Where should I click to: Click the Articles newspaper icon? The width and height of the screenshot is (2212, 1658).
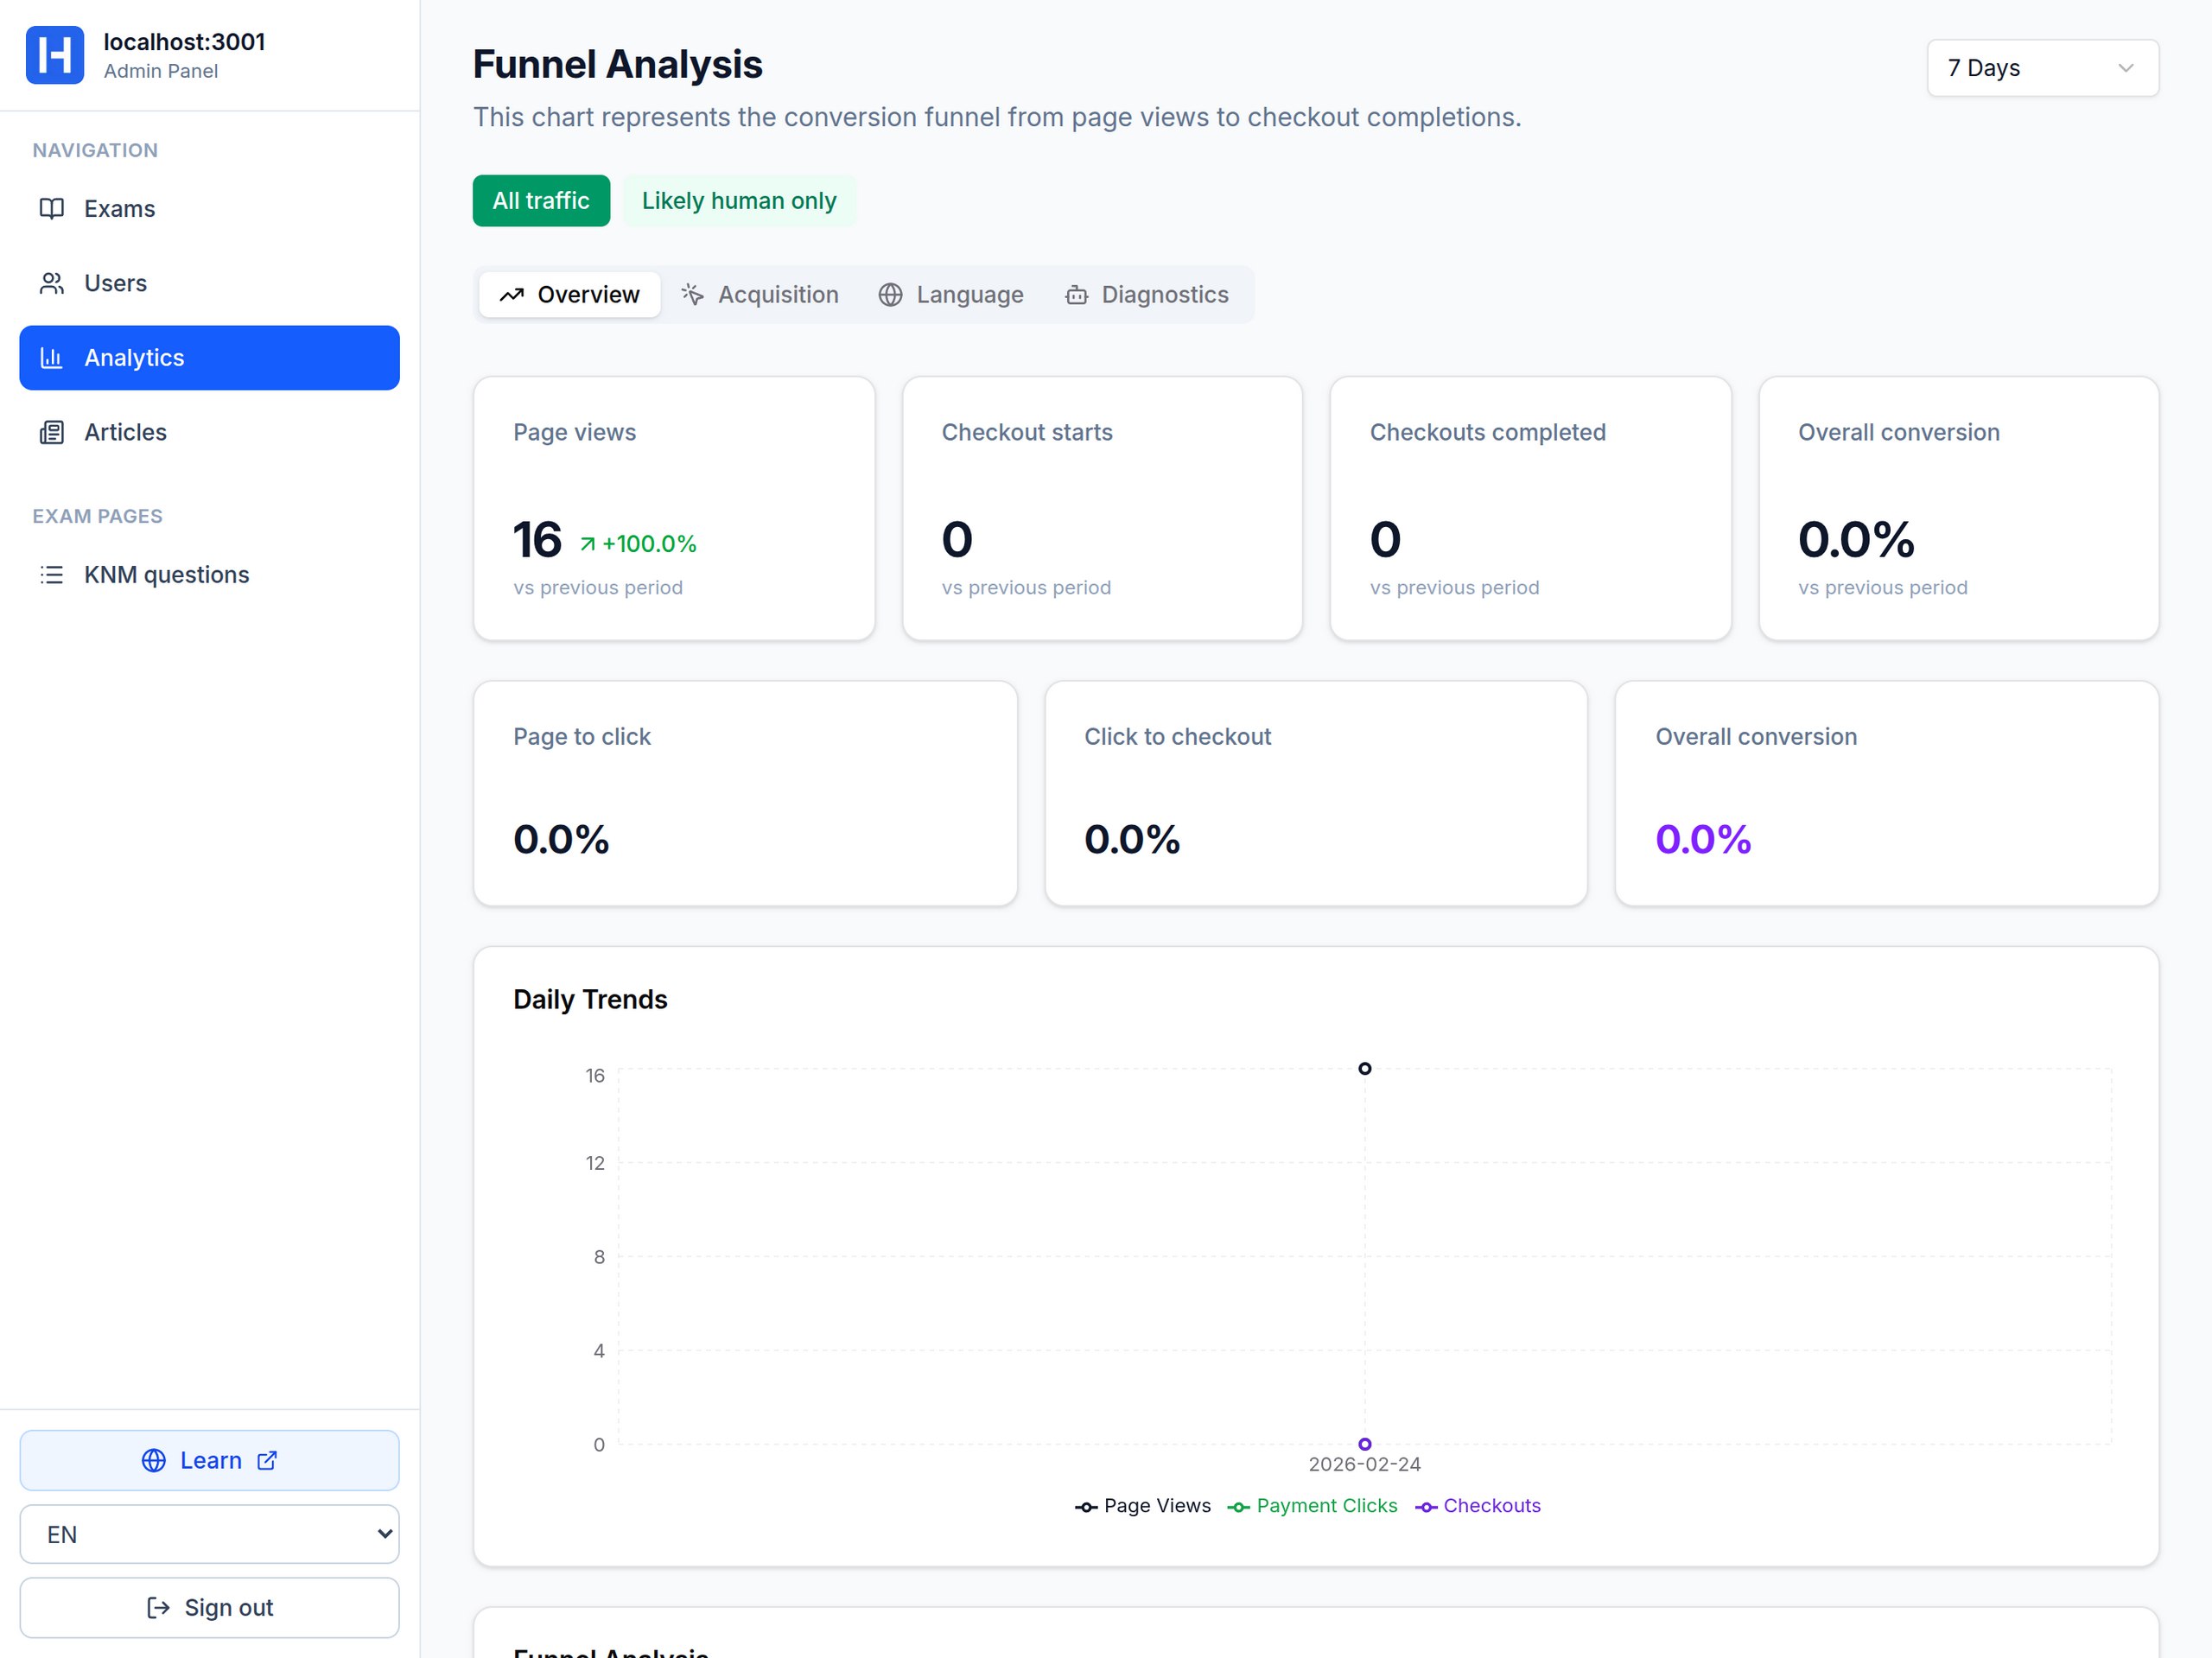(51, 432)
